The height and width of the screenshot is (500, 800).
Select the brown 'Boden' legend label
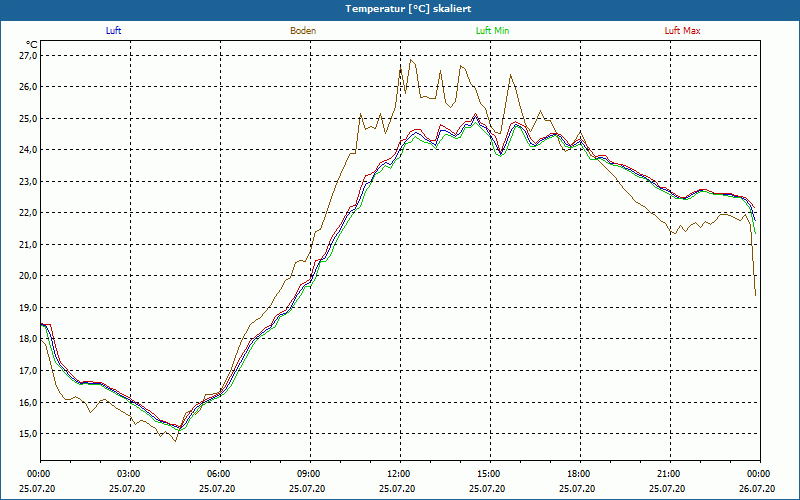point(303,31)
